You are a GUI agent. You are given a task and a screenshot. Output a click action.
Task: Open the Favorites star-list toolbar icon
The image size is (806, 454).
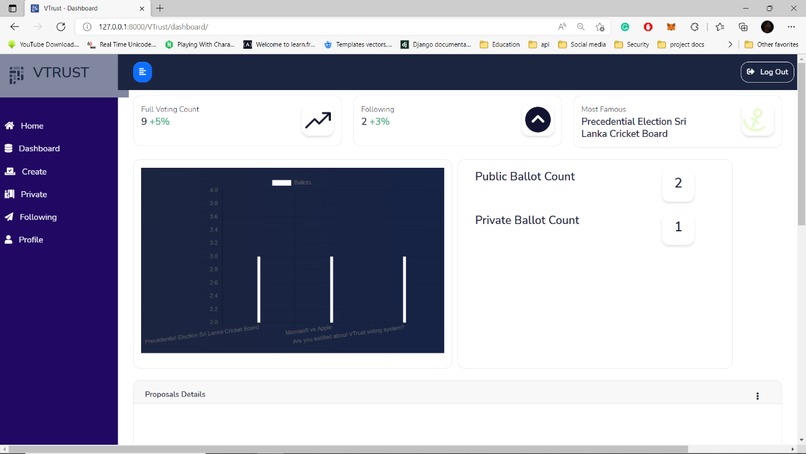pos(720,27)
